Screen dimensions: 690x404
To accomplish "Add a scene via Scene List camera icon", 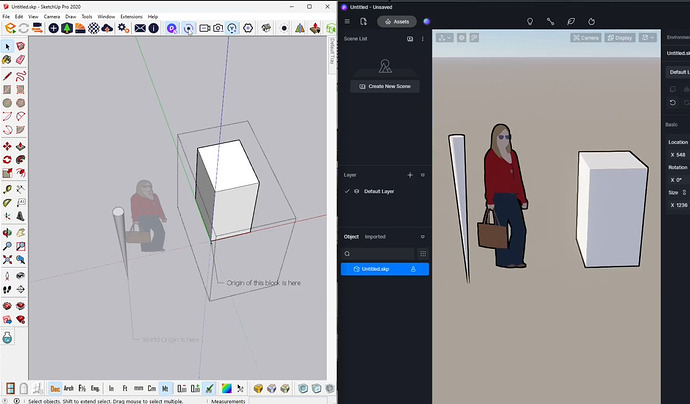I will tap(410, 39).
